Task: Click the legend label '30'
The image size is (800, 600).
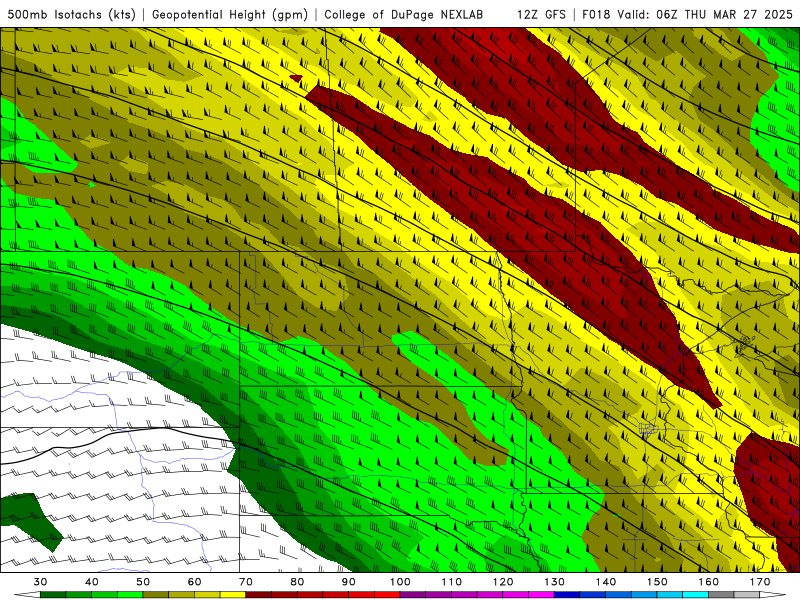Action: (41, 582)
